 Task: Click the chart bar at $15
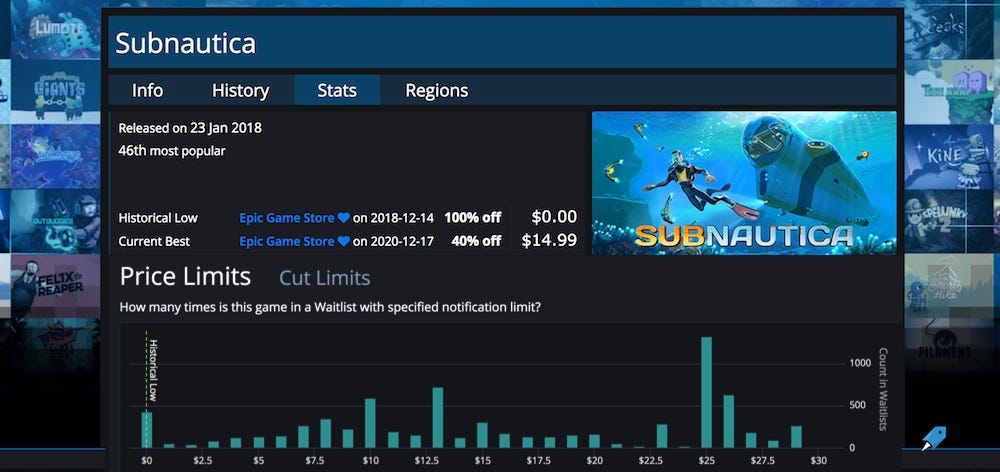pos(482,435)
